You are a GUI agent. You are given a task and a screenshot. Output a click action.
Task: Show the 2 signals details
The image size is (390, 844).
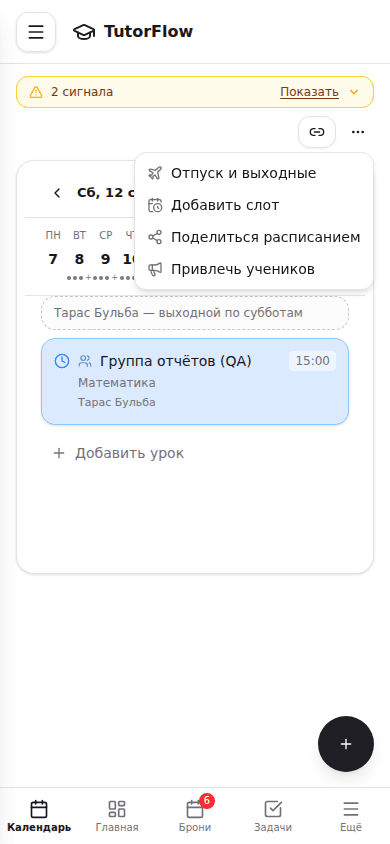[309, 92]
